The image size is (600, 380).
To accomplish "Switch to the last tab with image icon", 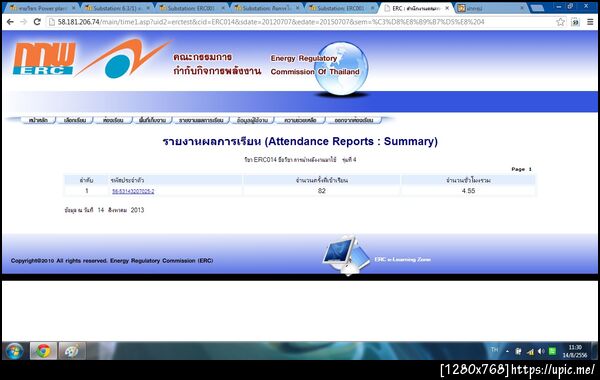I will tap(492, 8).
